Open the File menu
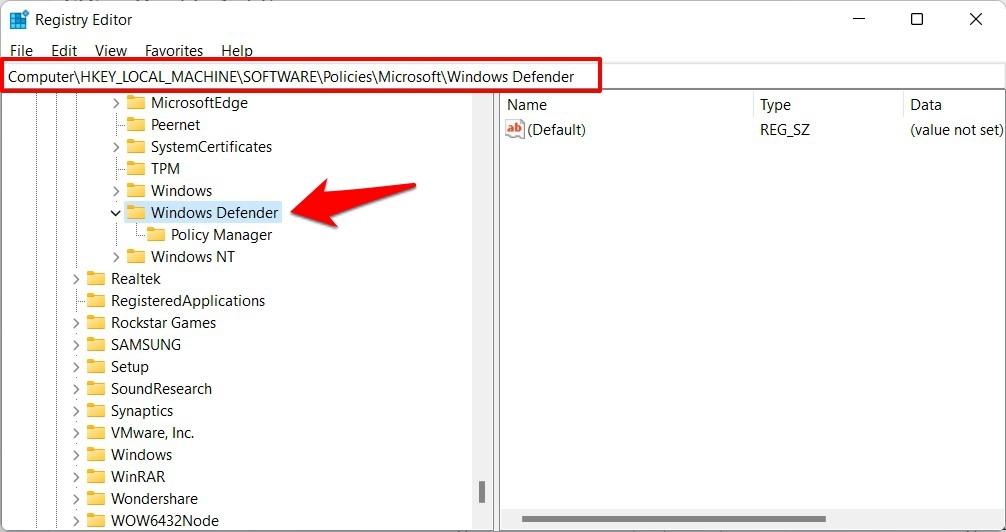1006x532 pixels. pyautogui.click(x=21, y=51)
